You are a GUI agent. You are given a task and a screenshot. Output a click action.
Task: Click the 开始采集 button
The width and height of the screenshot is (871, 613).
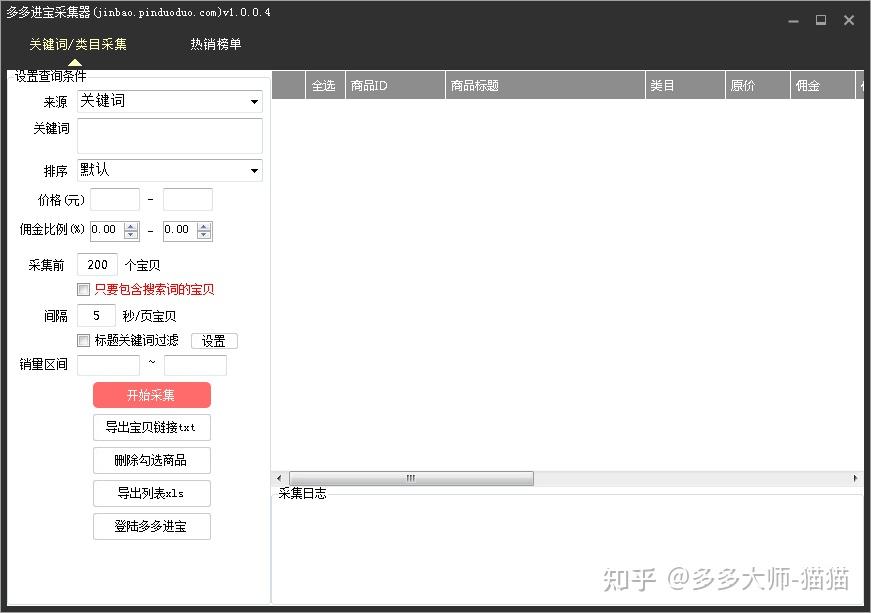coord(151,395)
